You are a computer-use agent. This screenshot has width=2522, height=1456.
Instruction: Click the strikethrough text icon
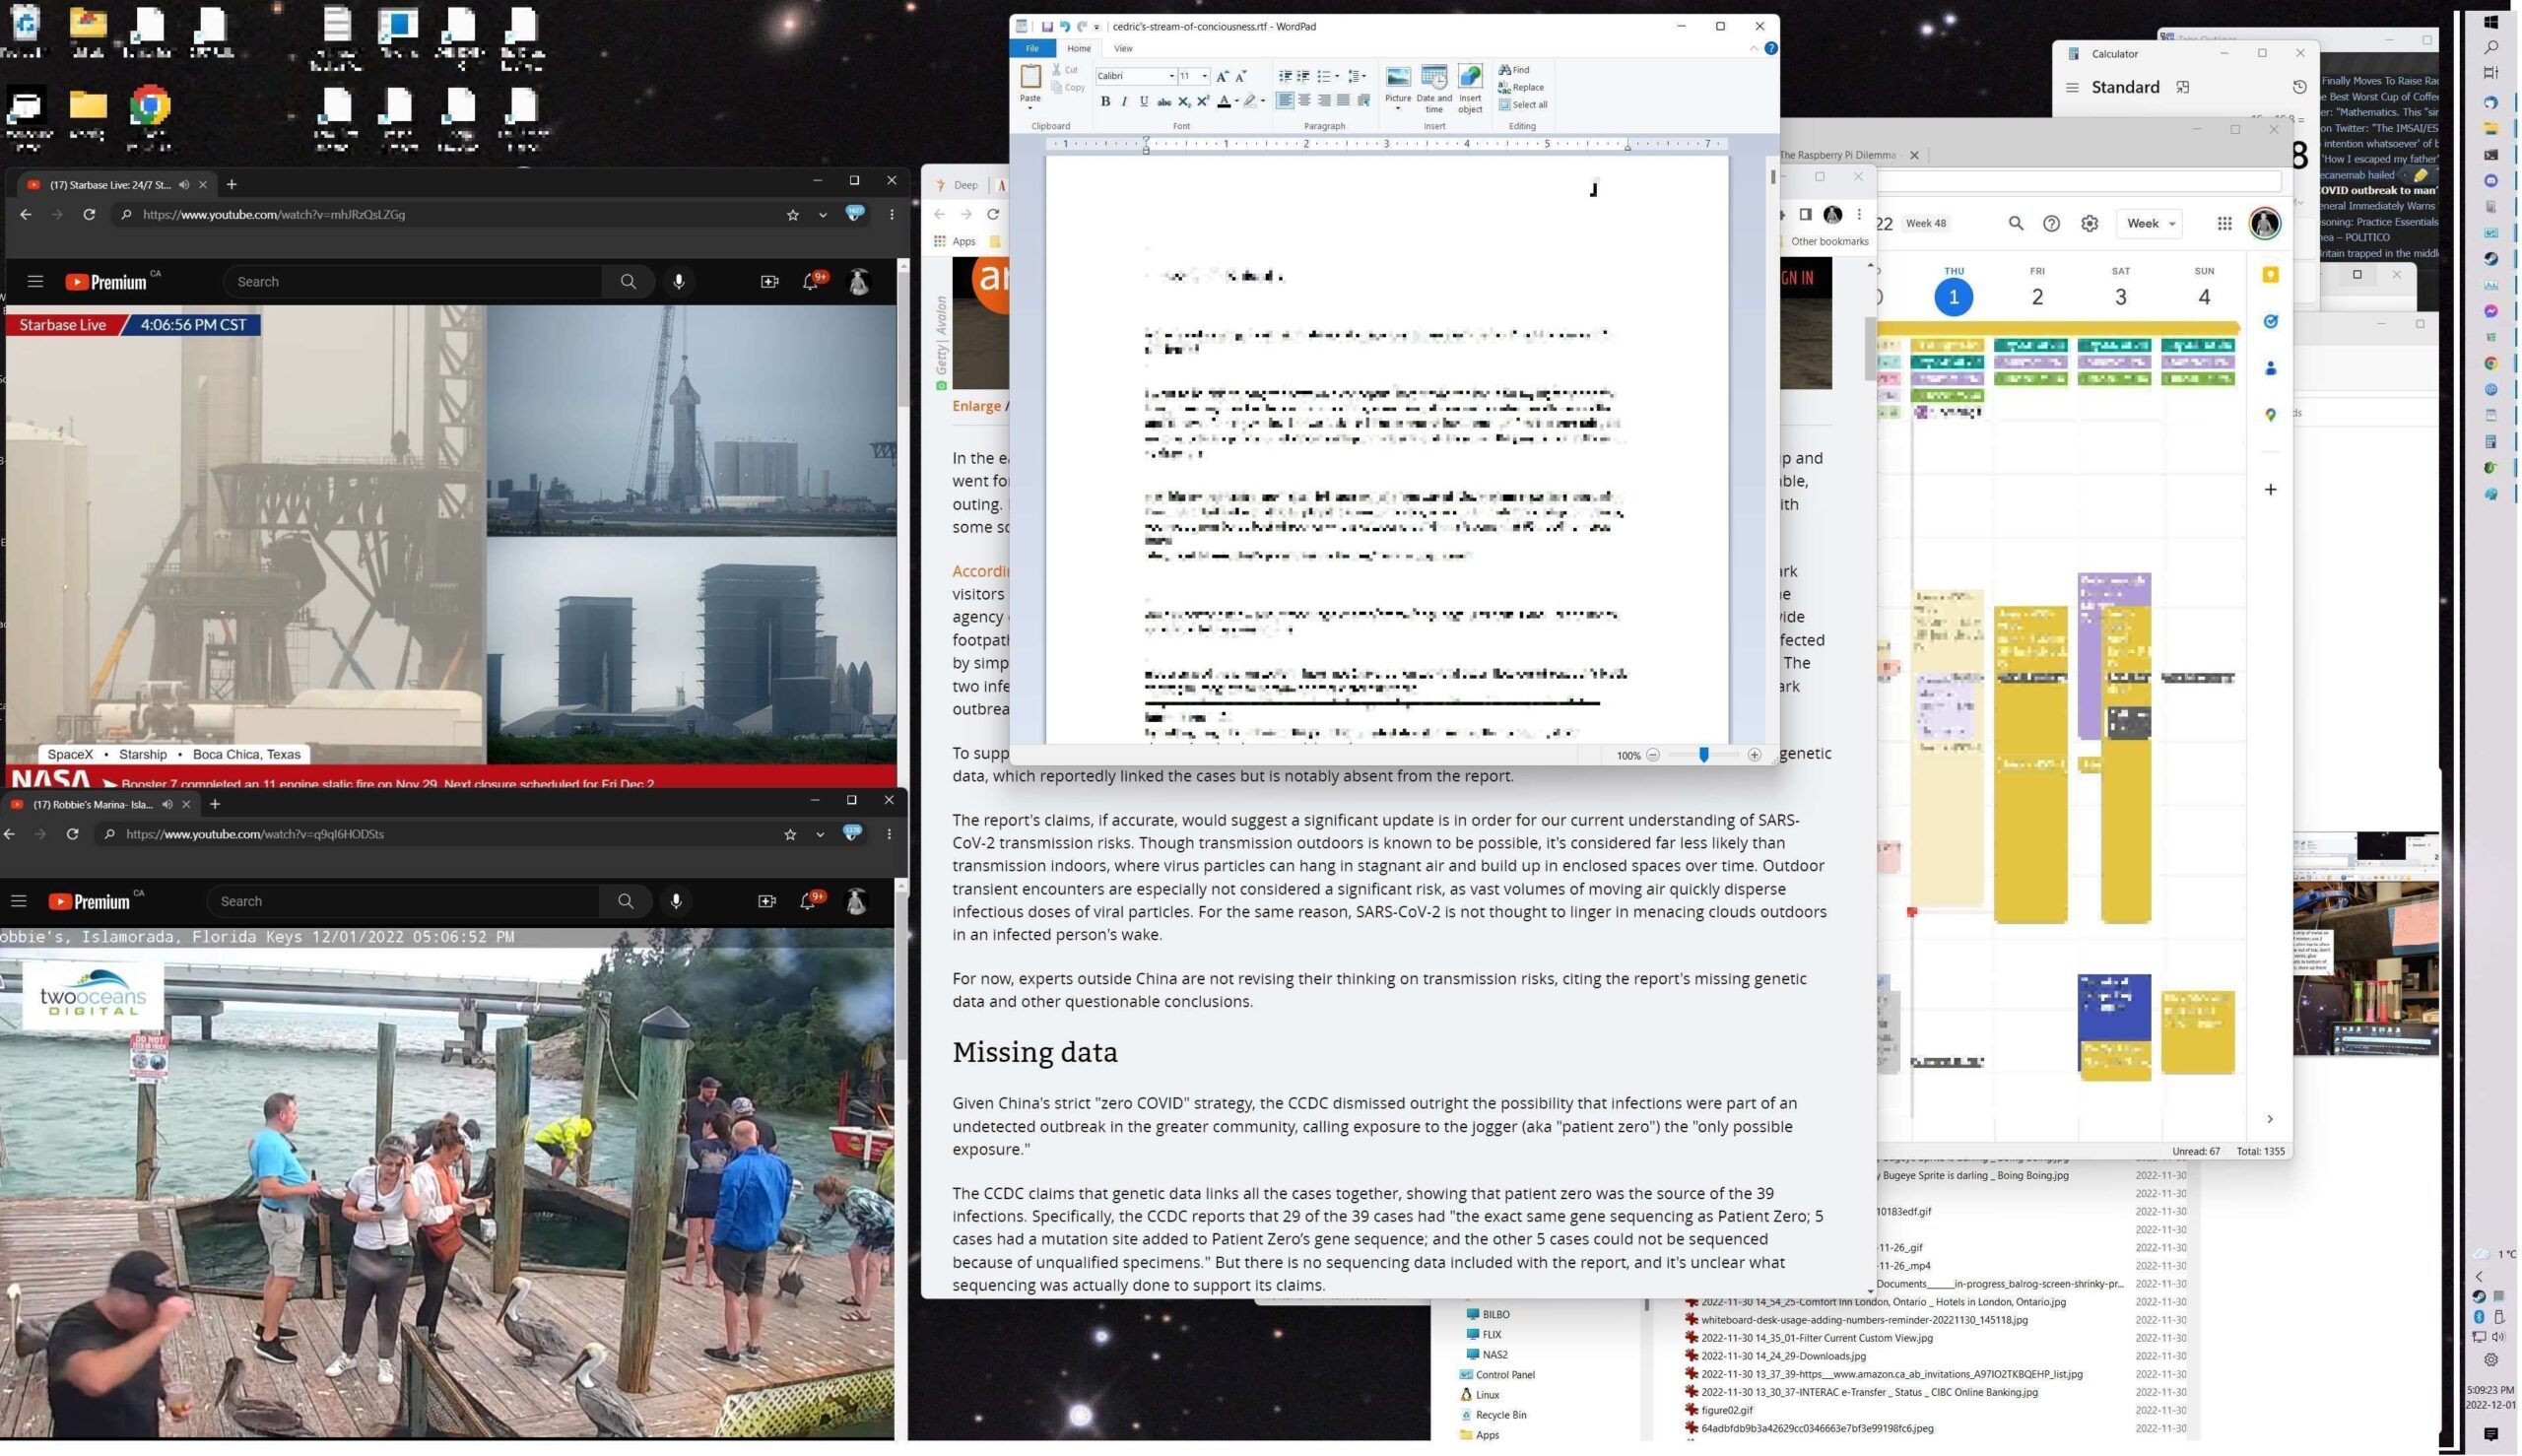tap(1164, 101)
